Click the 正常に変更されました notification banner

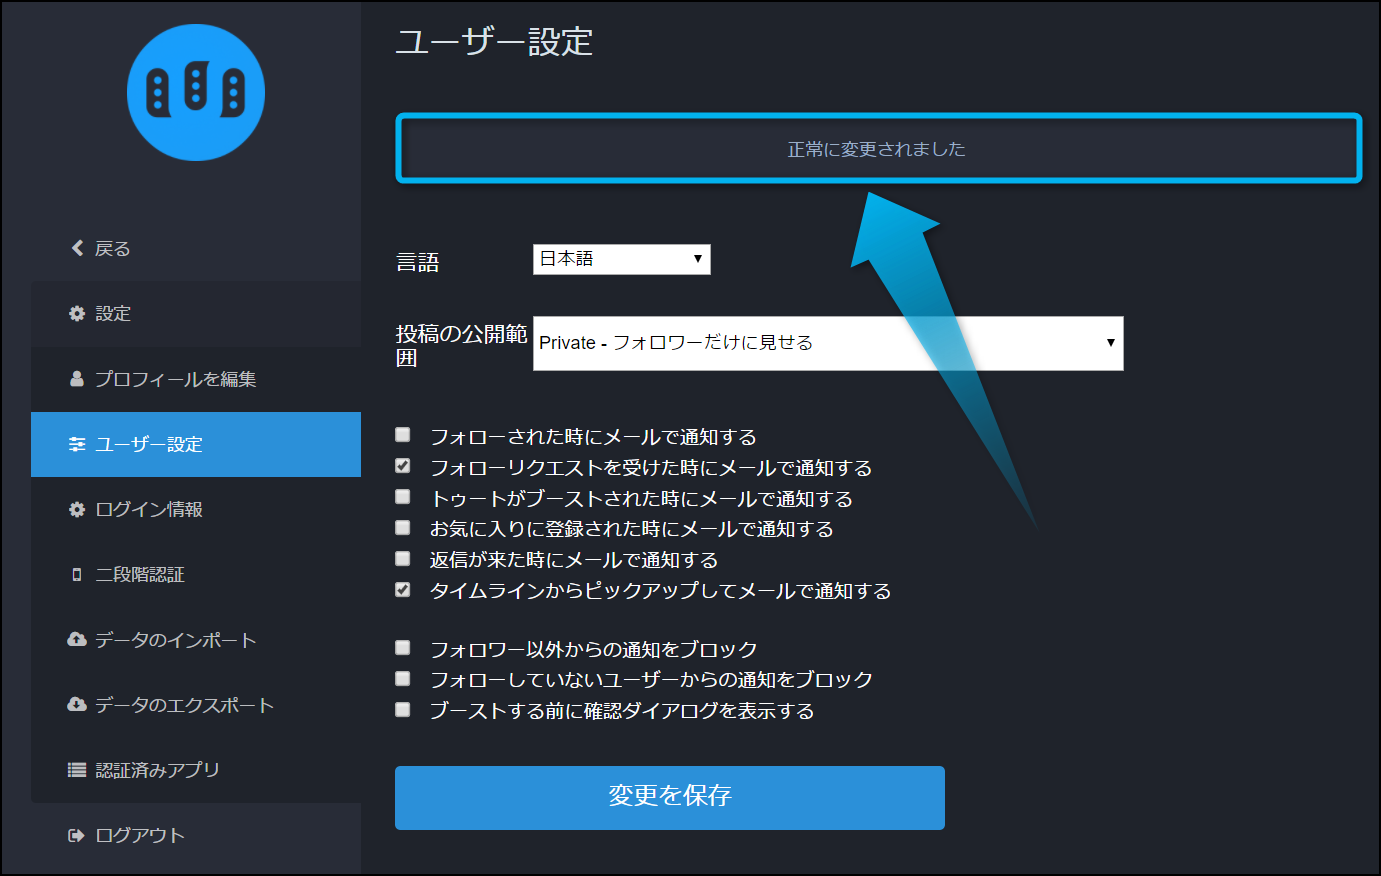tap(878, 149)
